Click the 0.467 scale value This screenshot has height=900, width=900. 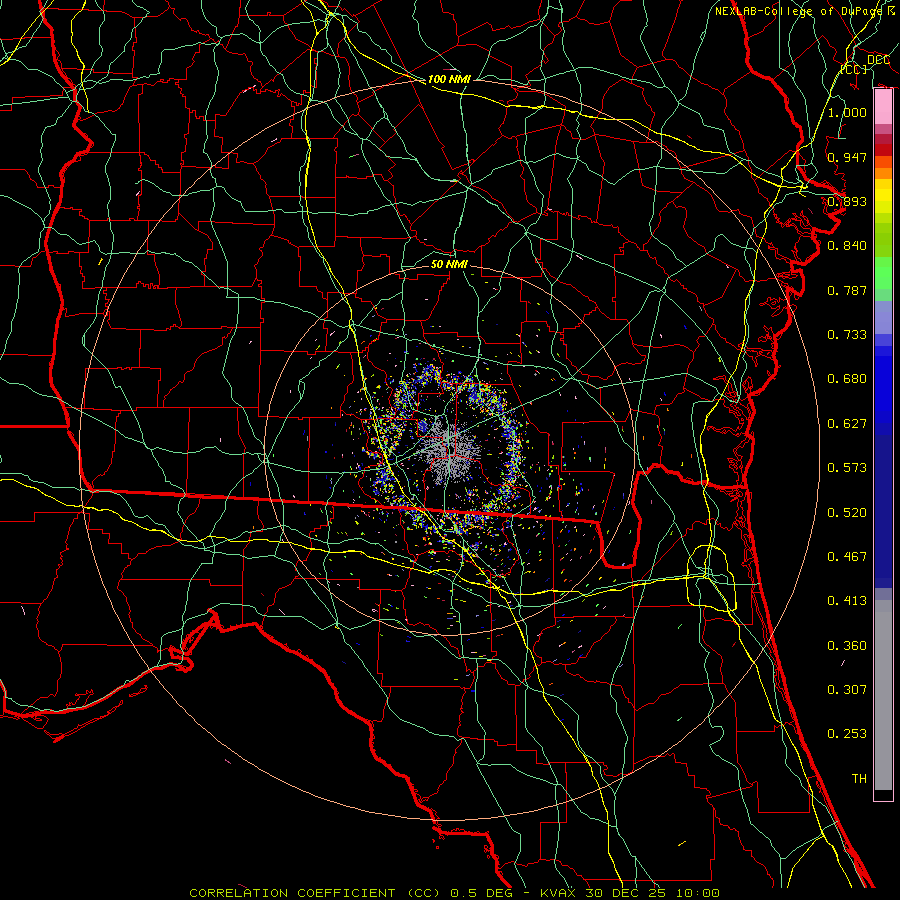pos(847,557)
